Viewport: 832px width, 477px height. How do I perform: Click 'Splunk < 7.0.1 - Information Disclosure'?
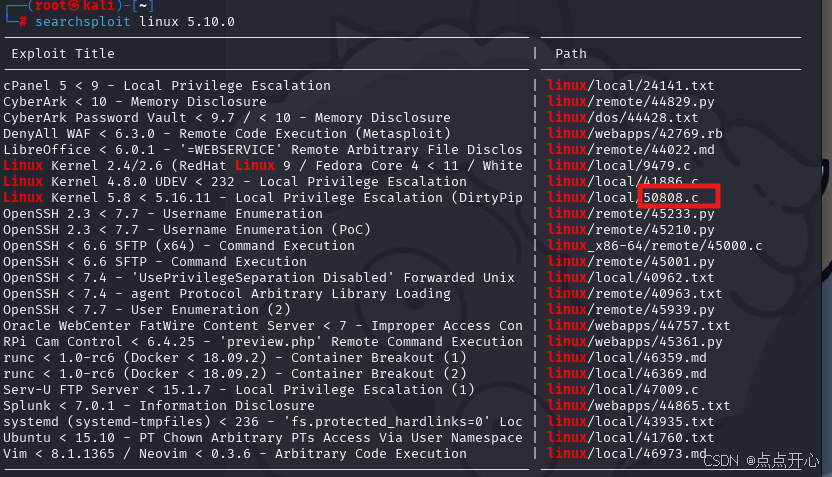[x=159, y=405]
